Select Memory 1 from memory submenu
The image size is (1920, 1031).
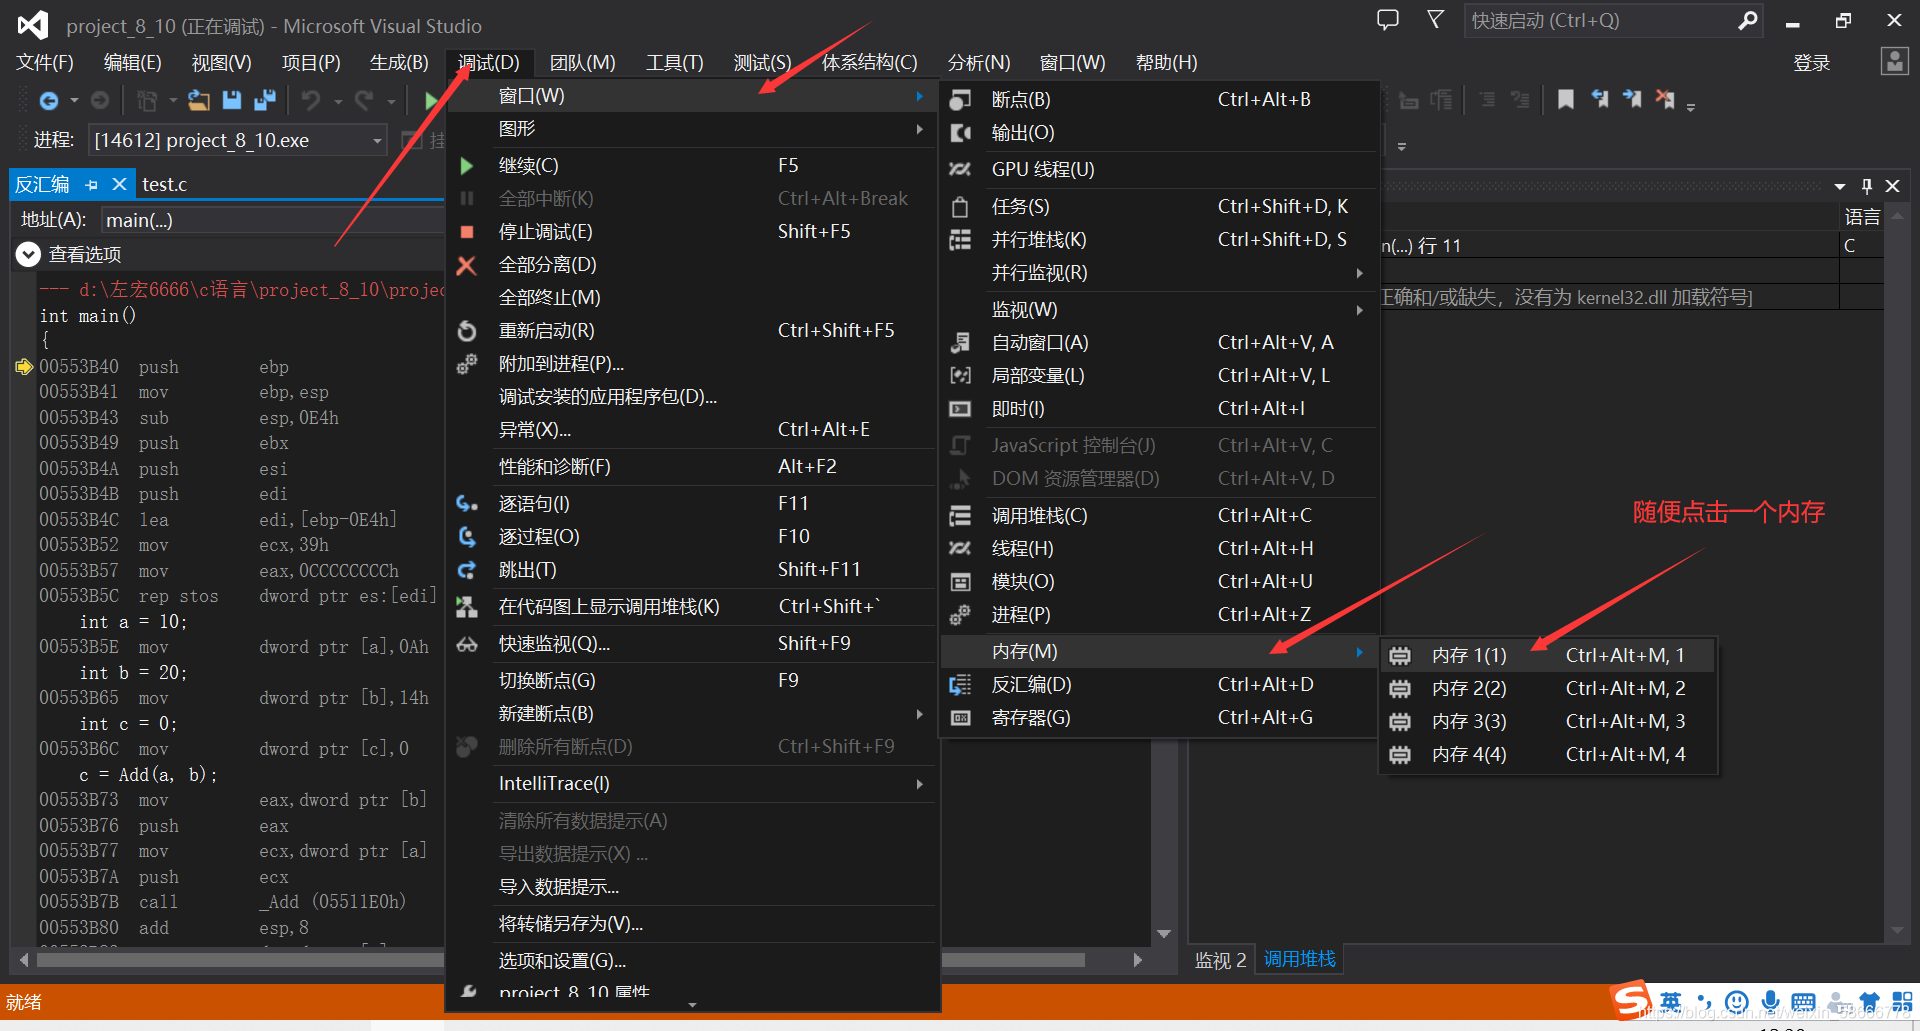pos(1548,655)
